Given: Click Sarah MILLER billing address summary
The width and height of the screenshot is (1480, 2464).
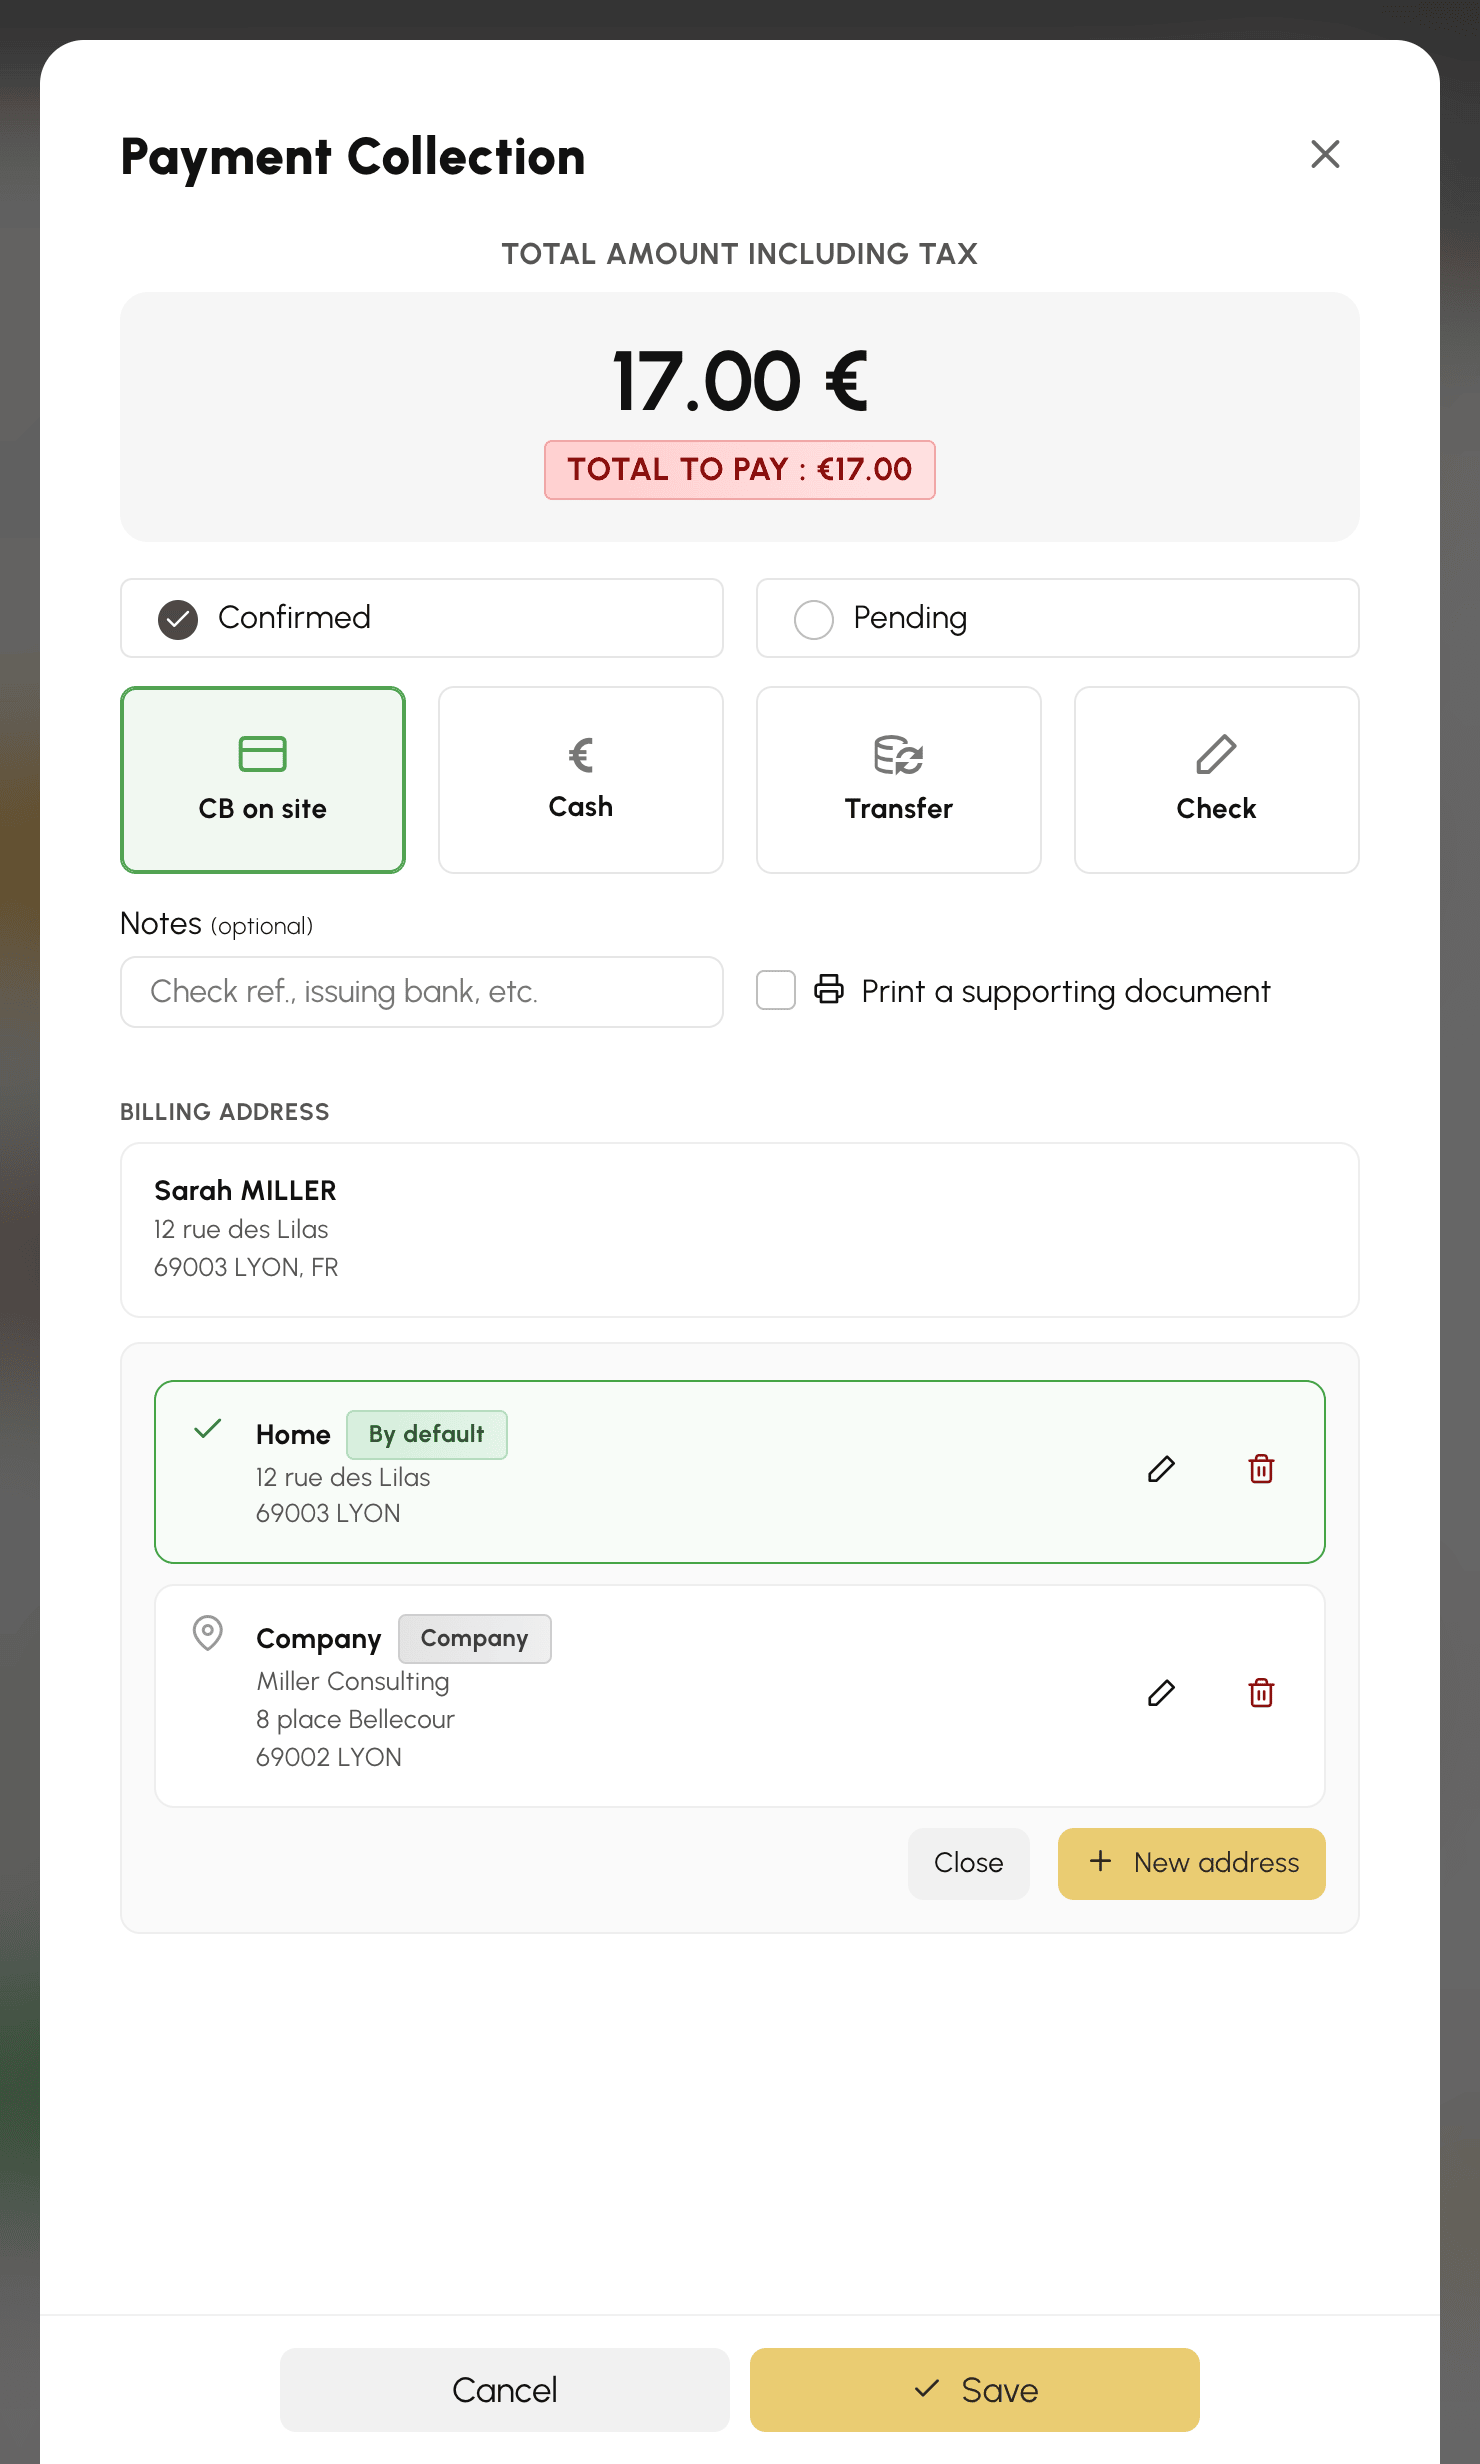Looking at the screenshot, I should point(740,1230).
